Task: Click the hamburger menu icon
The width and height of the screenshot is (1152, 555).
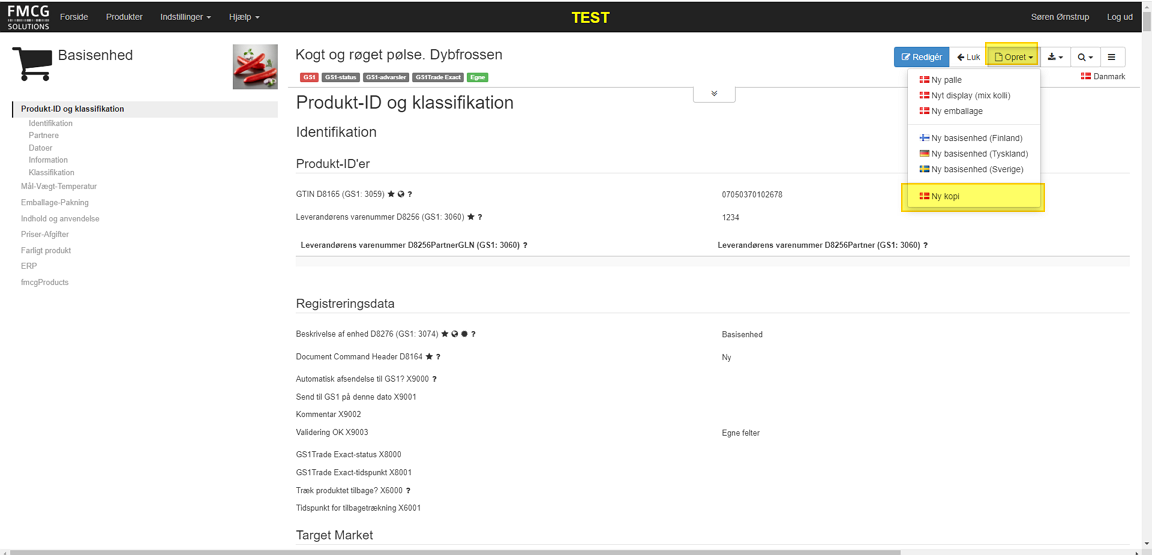Action: click(1111, 58)
